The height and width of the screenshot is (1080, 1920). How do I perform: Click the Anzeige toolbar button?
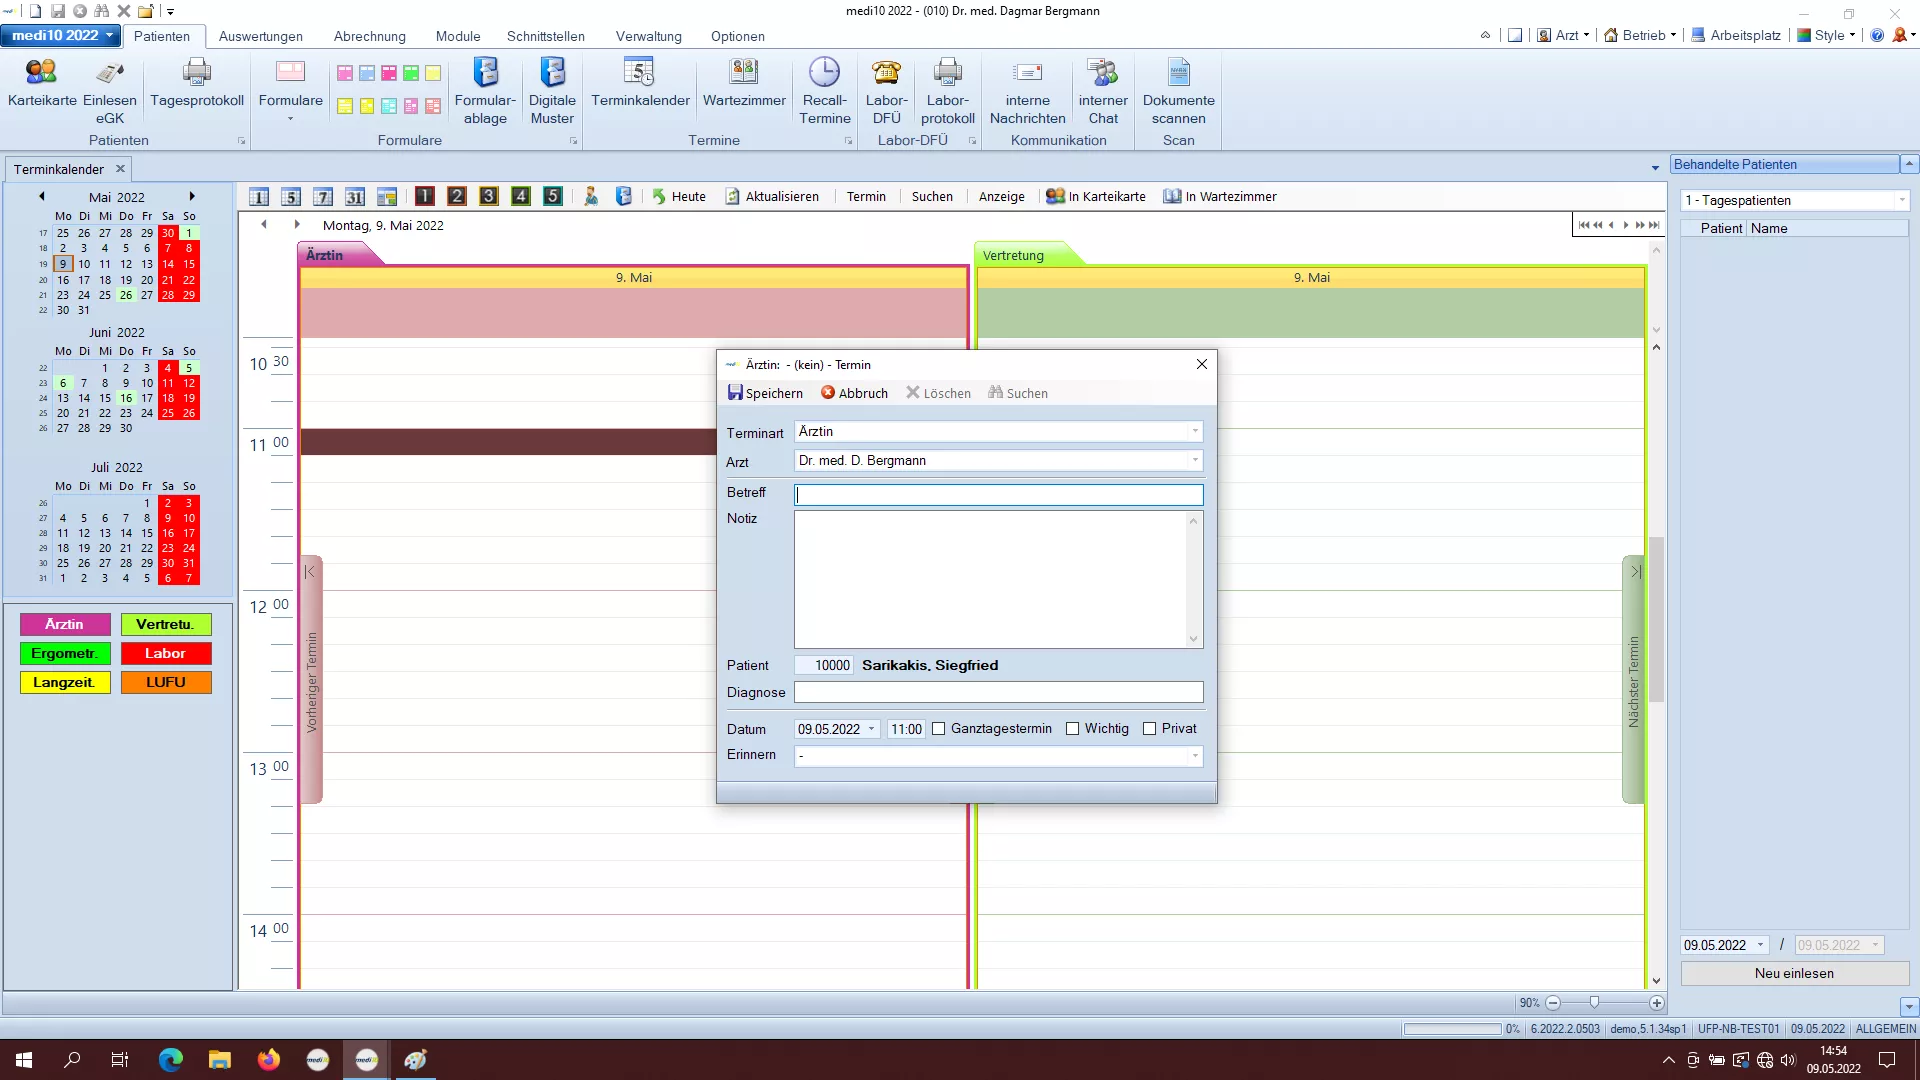click(1002, 197)
